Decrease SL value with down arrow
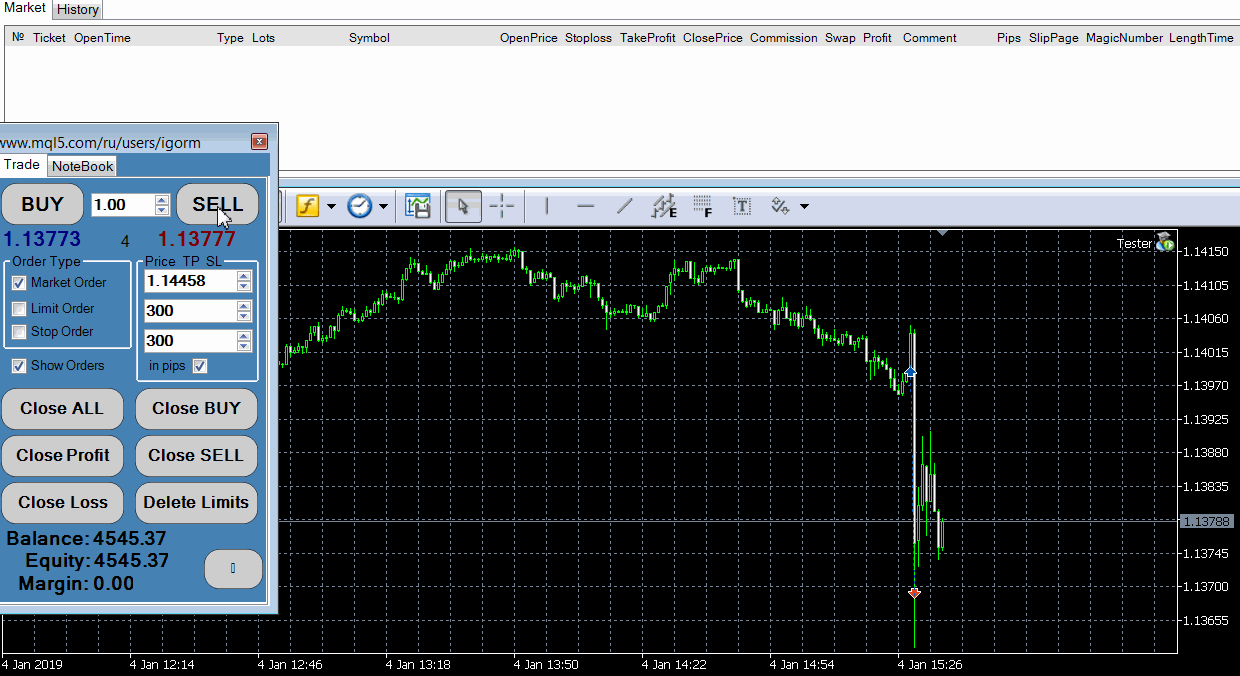Viewport: 1240px width, 676px height. (x=244, y=346)
